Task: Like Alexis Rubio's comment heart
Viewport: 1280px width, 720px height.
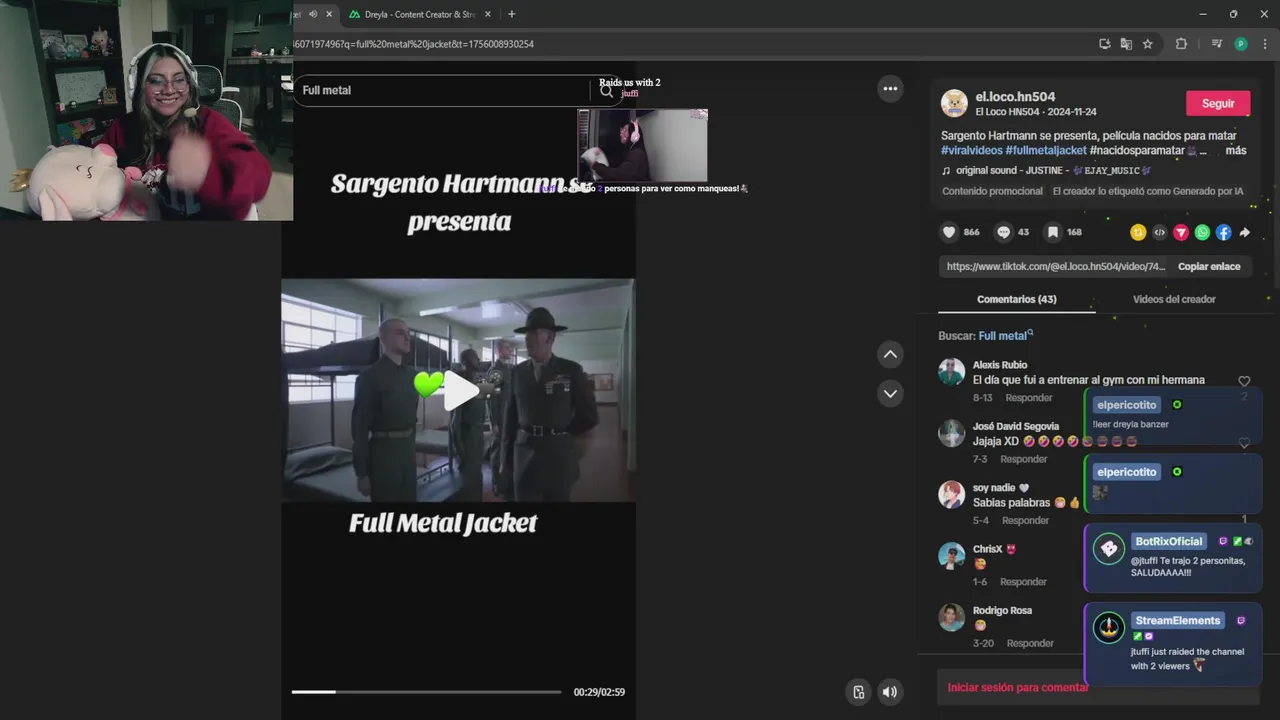Action: (1244, 381)
